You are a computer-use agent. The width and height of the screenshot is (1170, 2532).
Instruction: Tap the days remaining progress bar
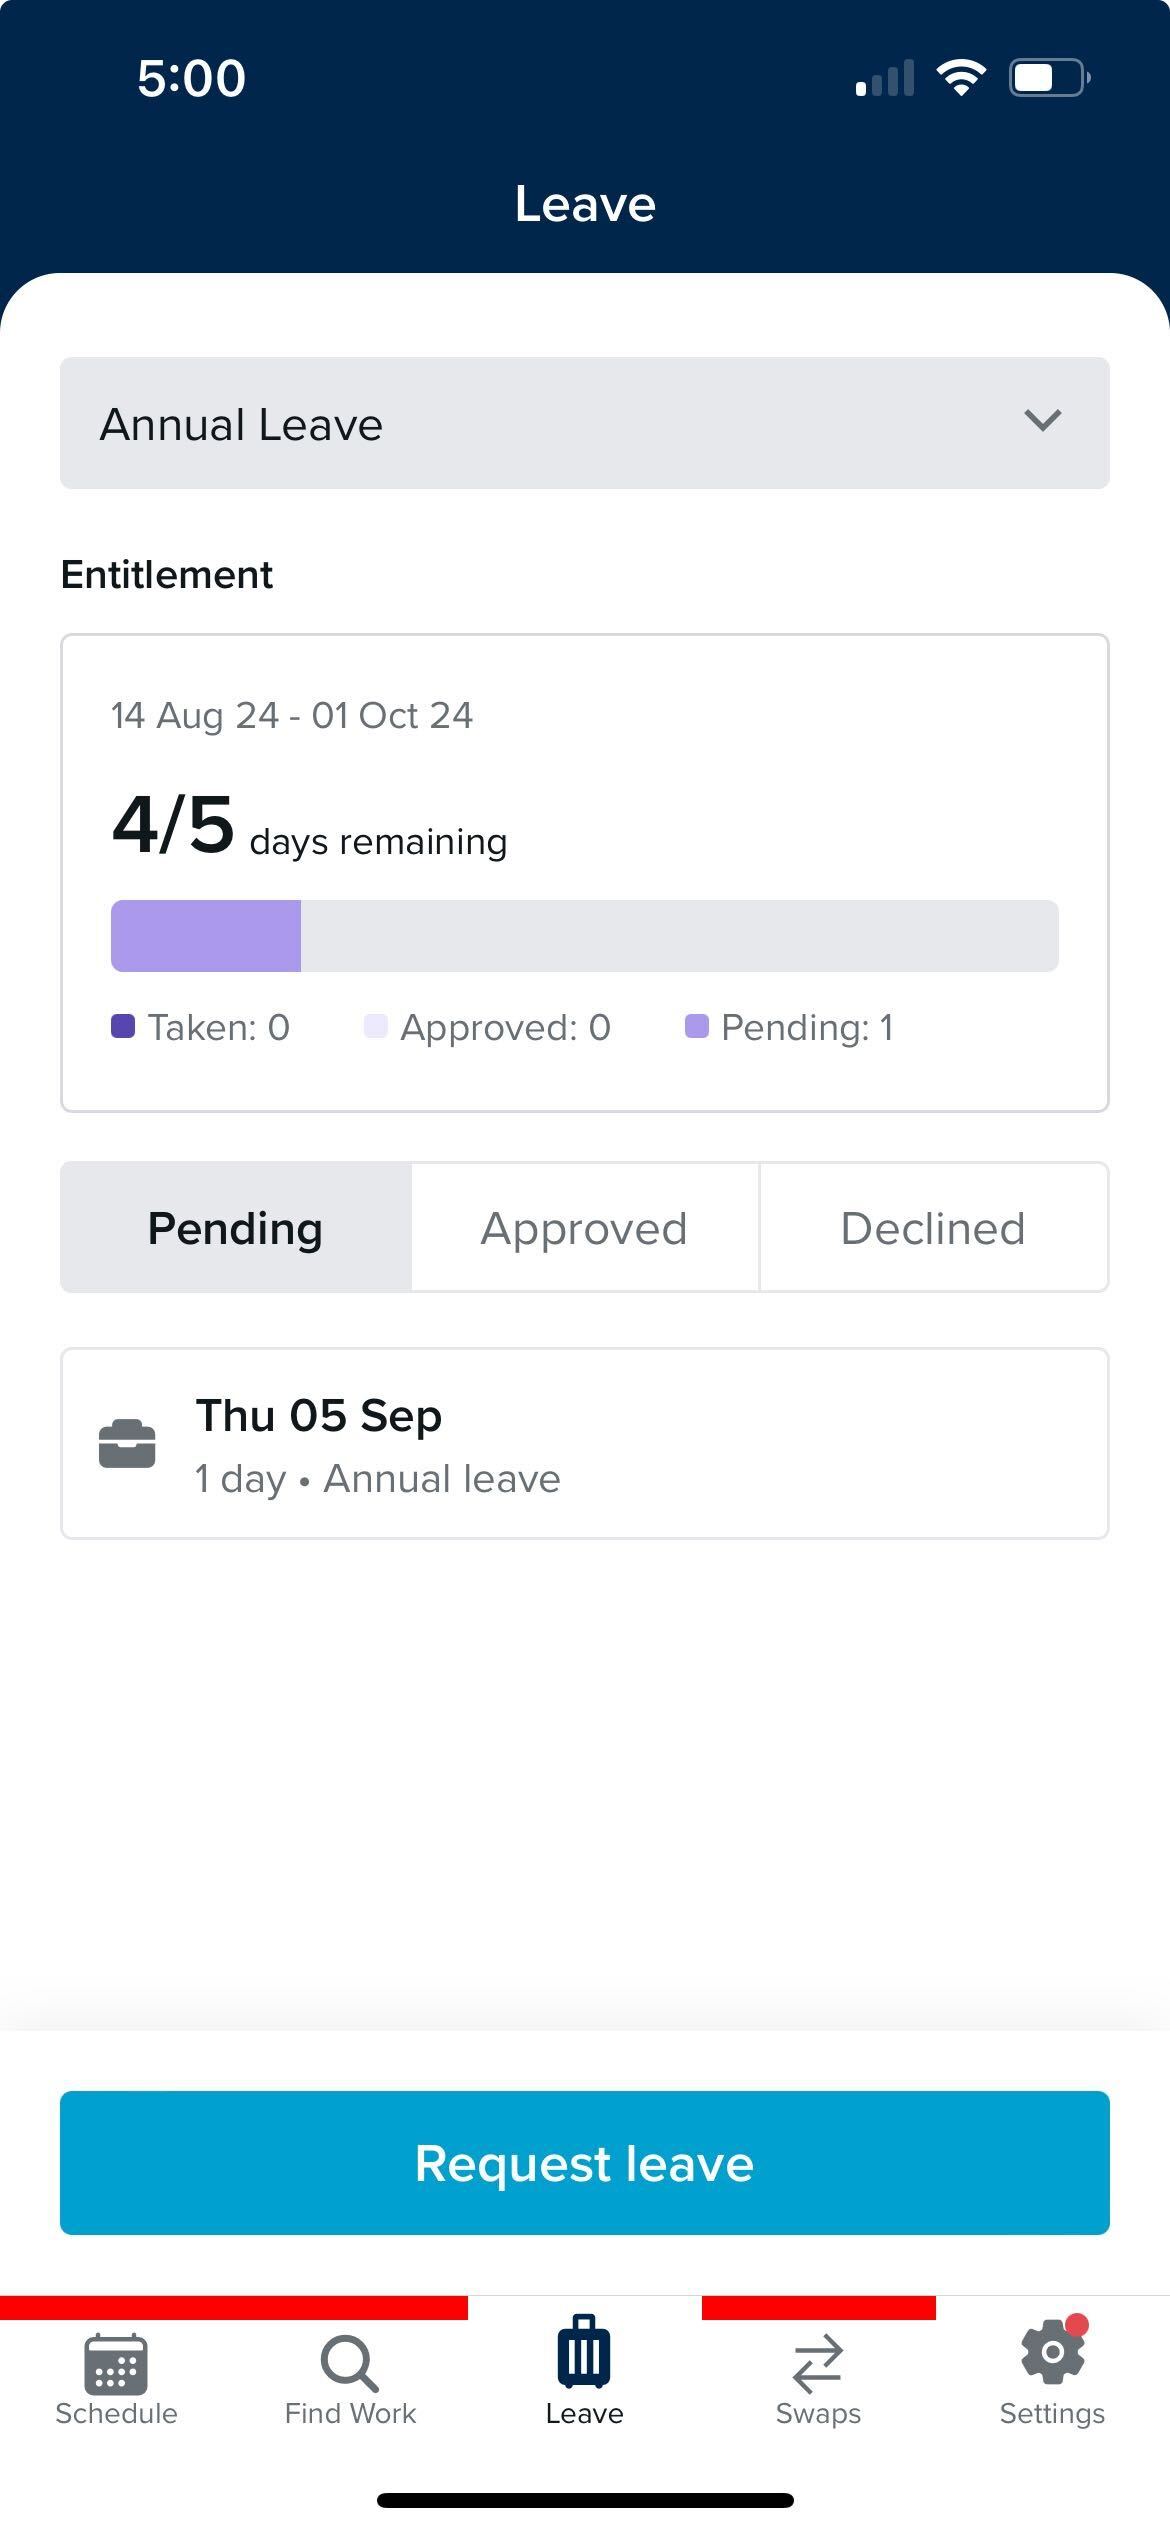tap(585, 936)
